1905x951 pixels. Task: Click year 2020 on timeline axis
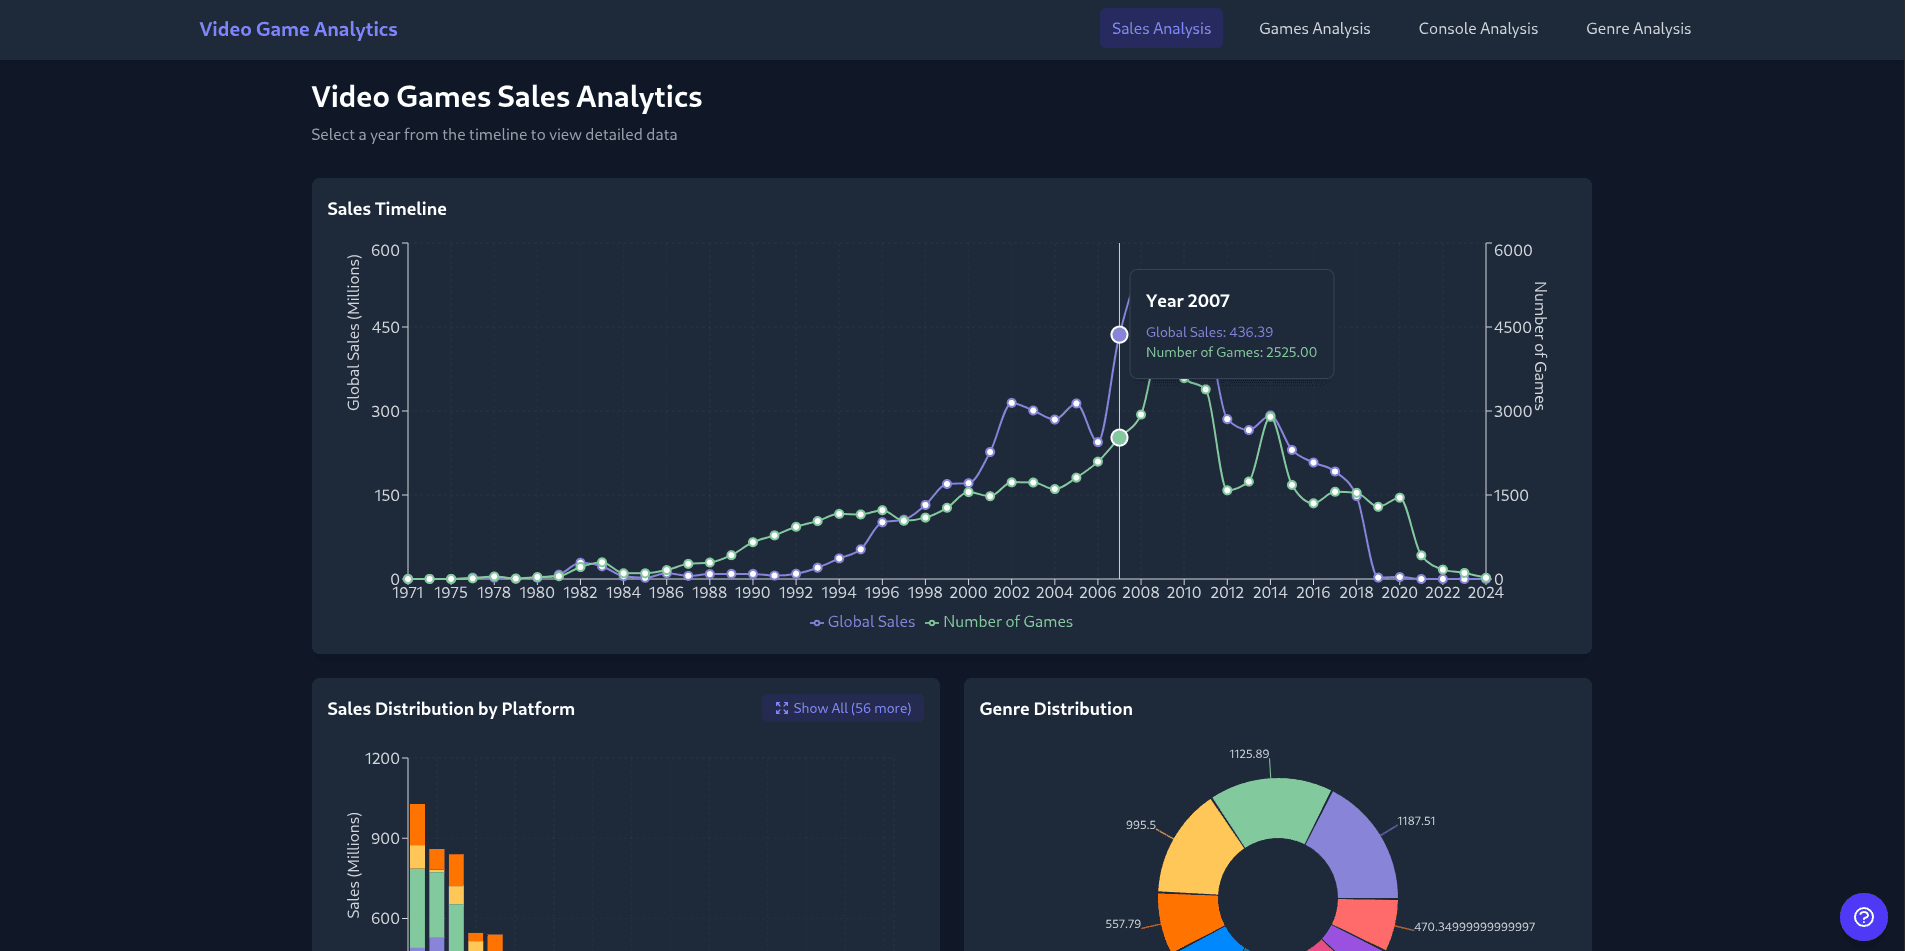pos(1399,593)
